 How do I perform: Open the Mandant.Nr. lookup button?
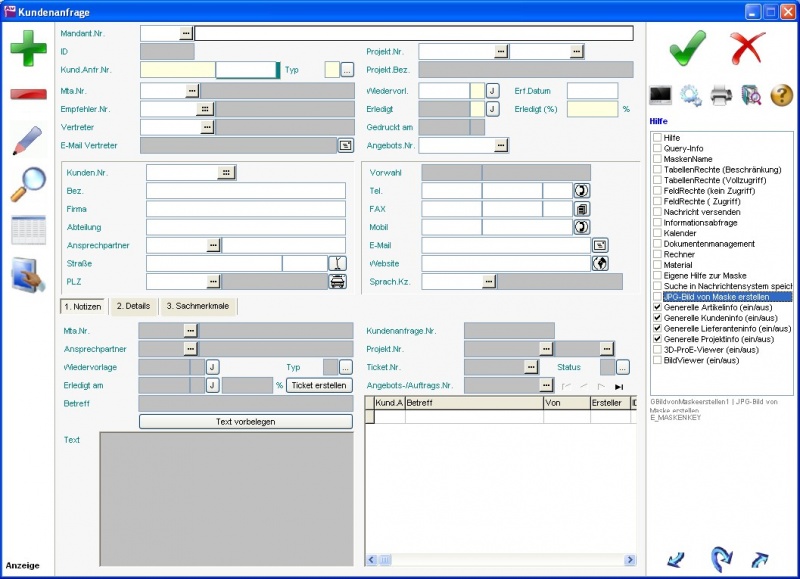pyautogui.click(x=185, y=33)
